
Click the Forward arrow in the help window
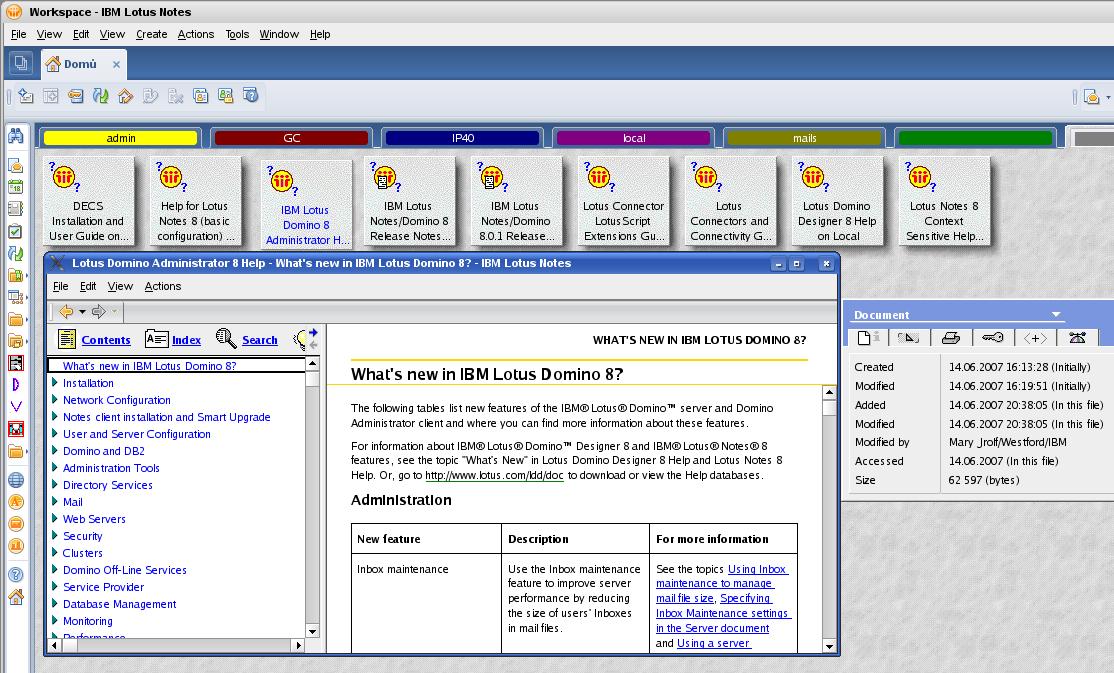[x=99, y=311]
